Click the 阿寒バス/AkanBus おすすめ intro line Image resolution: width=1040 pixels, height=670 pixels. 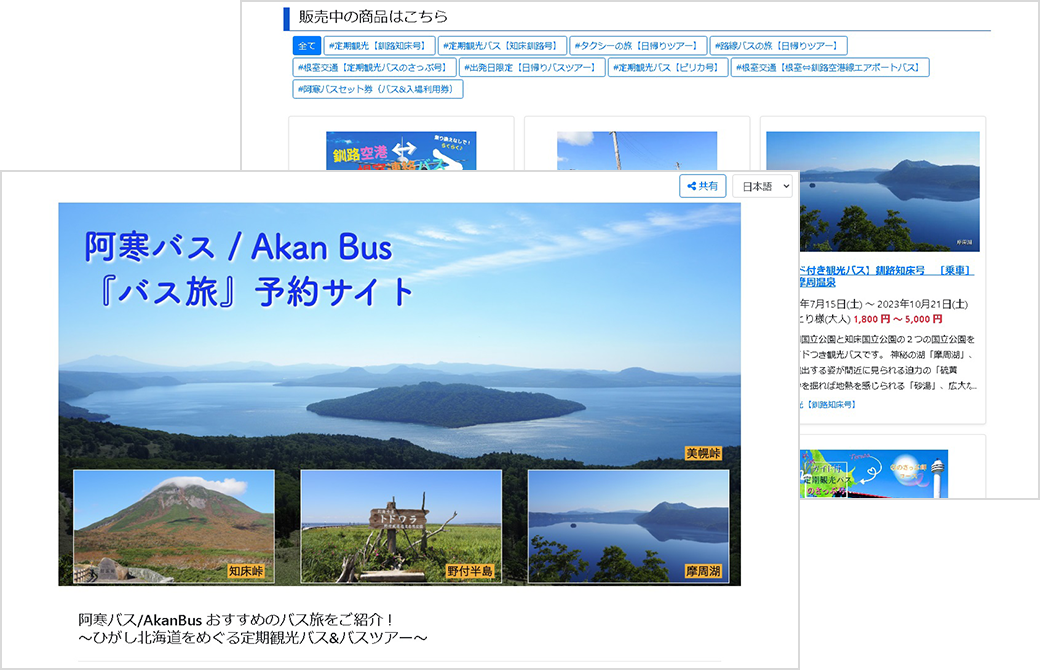(x=236, y=620)
